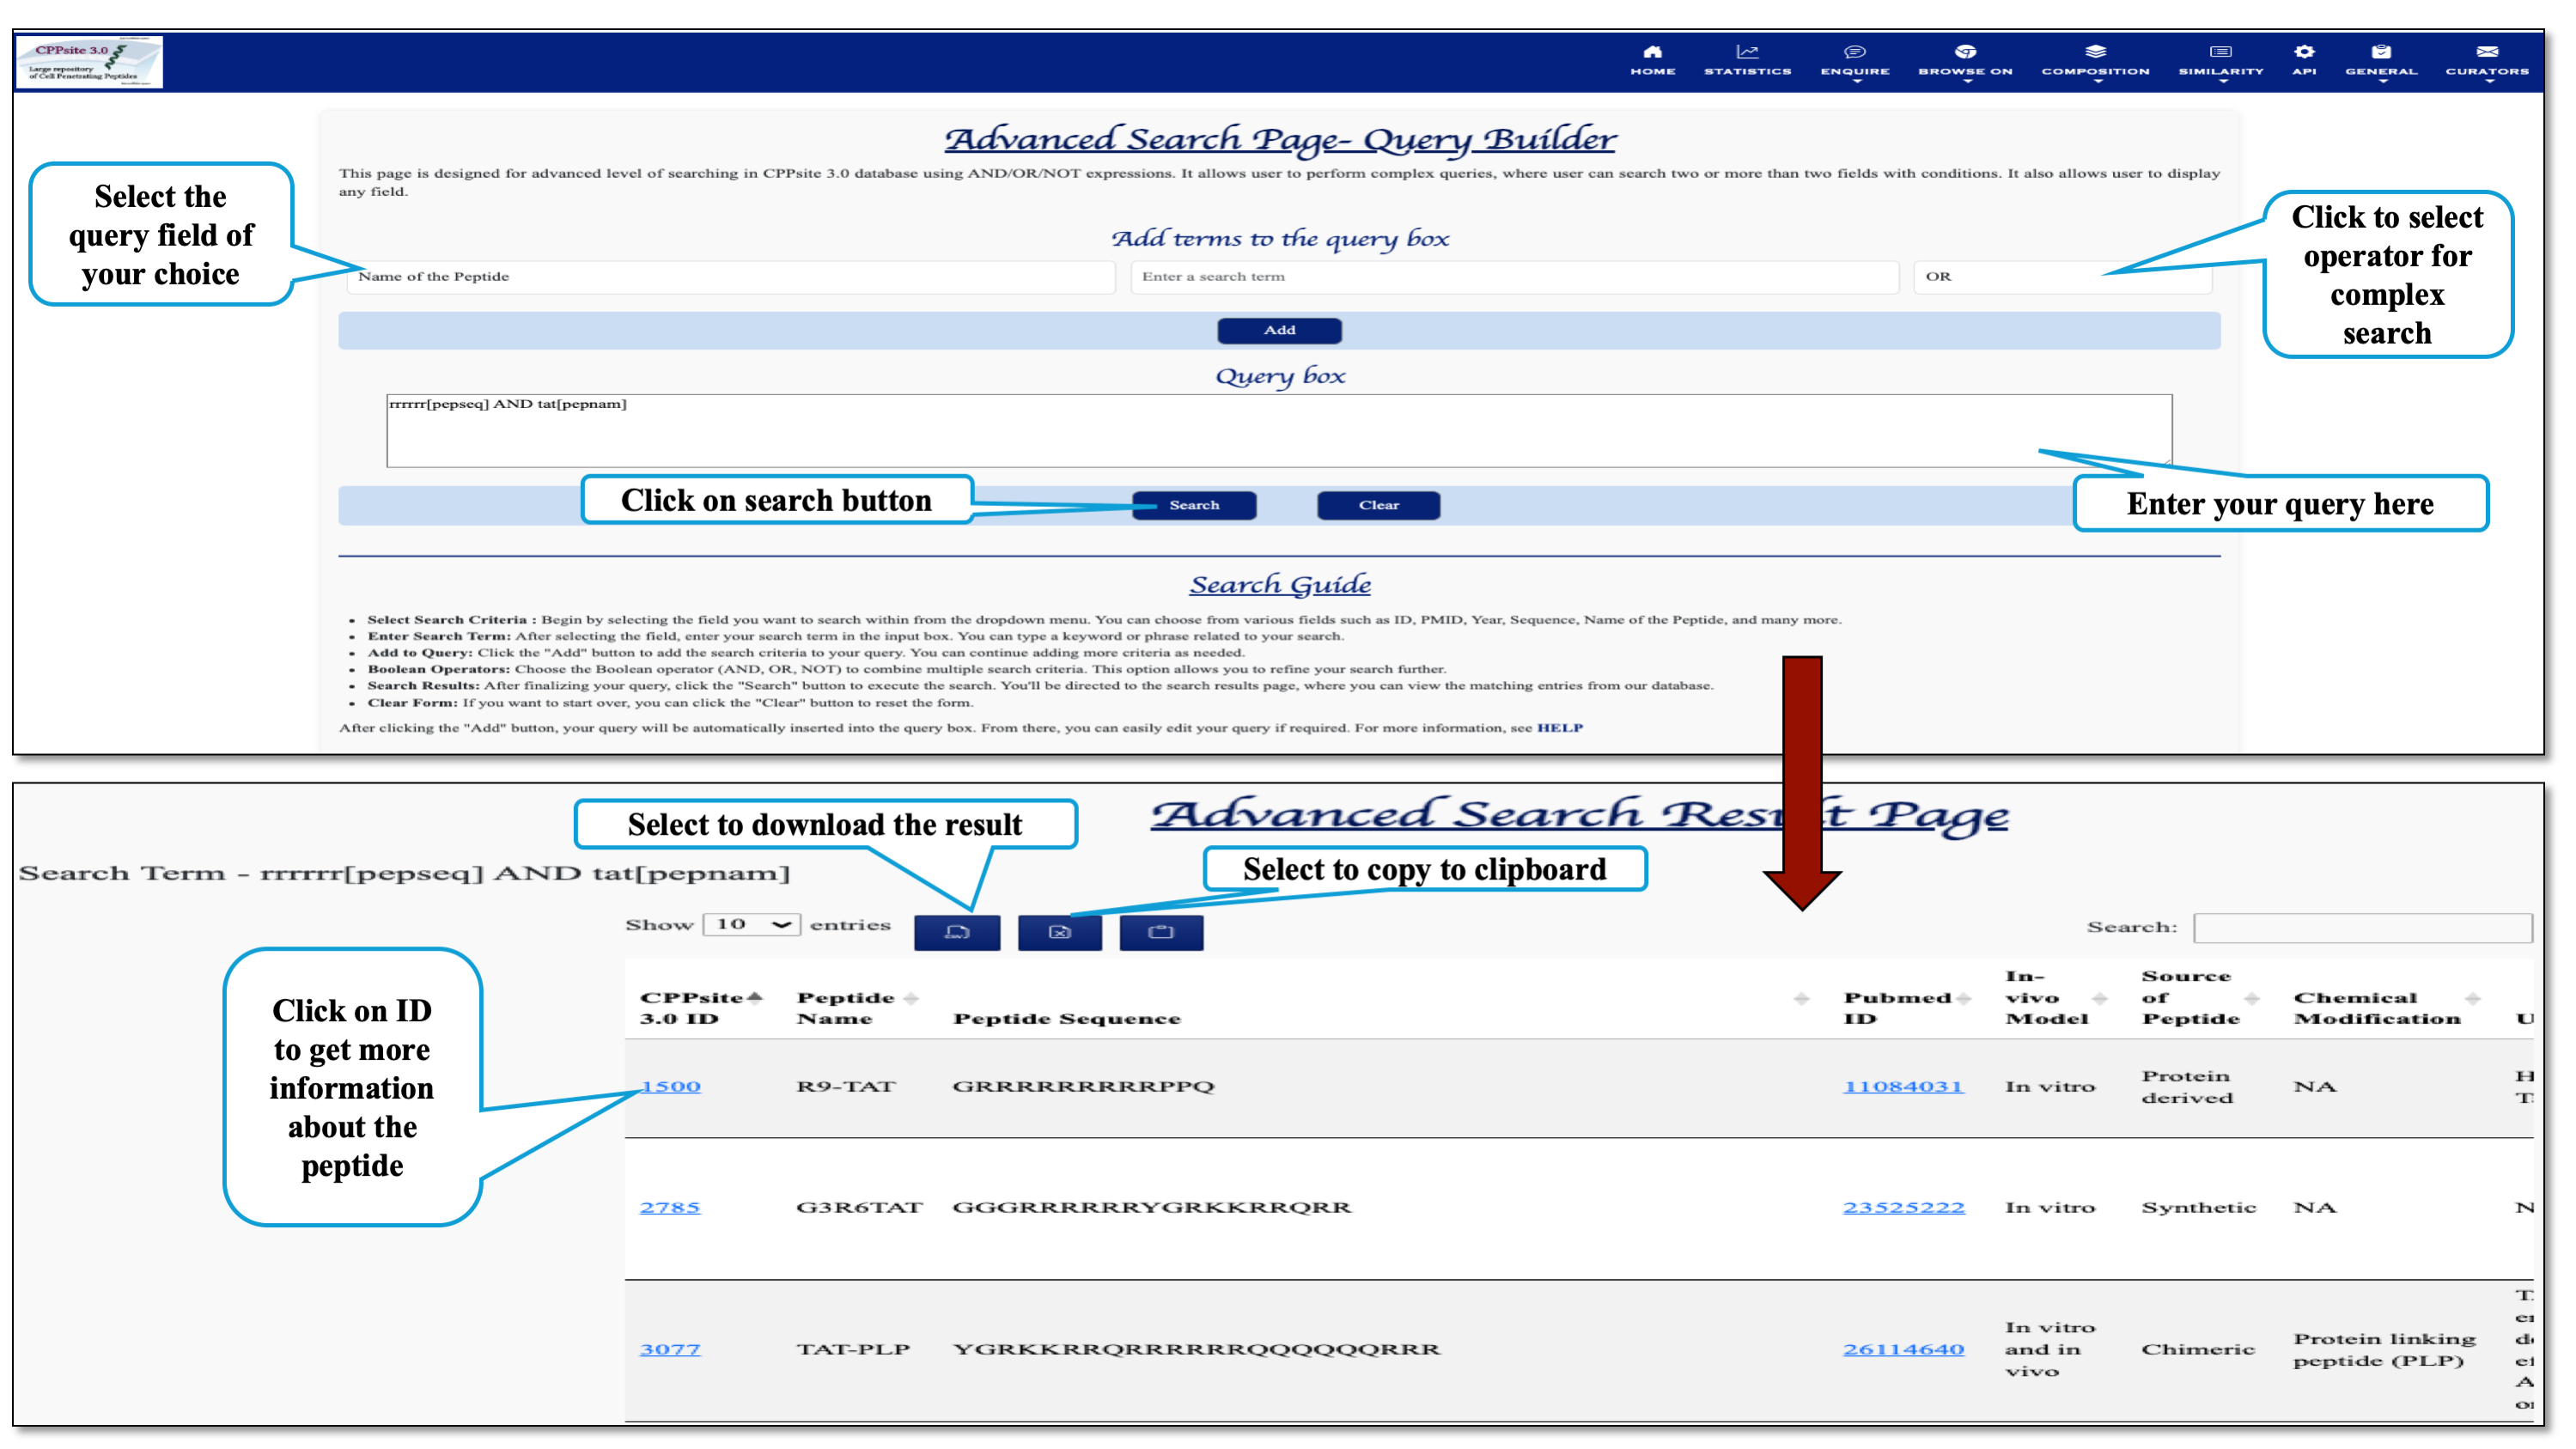
Task: Open peptide ID 1500 link
Action: click(x=670, y=1086)
